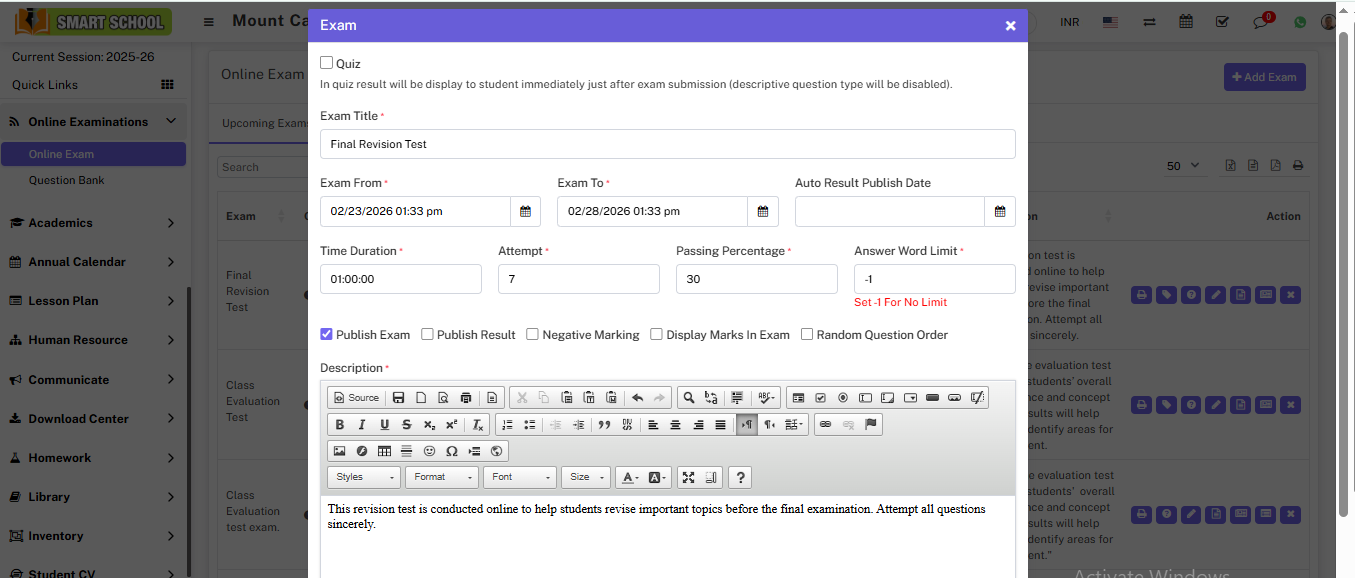Enable Negative Marking option
The image size is (1355, 578).
click(533, 335)
